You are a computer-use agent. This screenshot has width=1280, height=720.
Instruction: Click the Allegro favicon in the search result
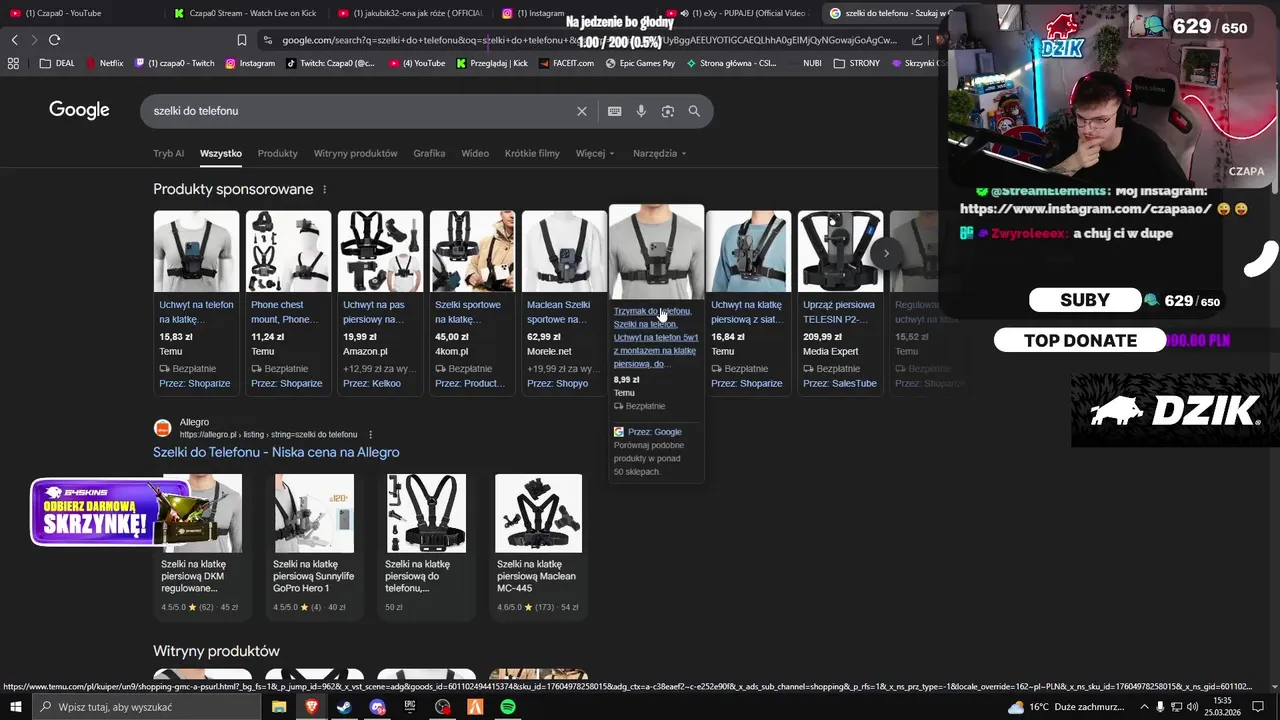(162, 428)
